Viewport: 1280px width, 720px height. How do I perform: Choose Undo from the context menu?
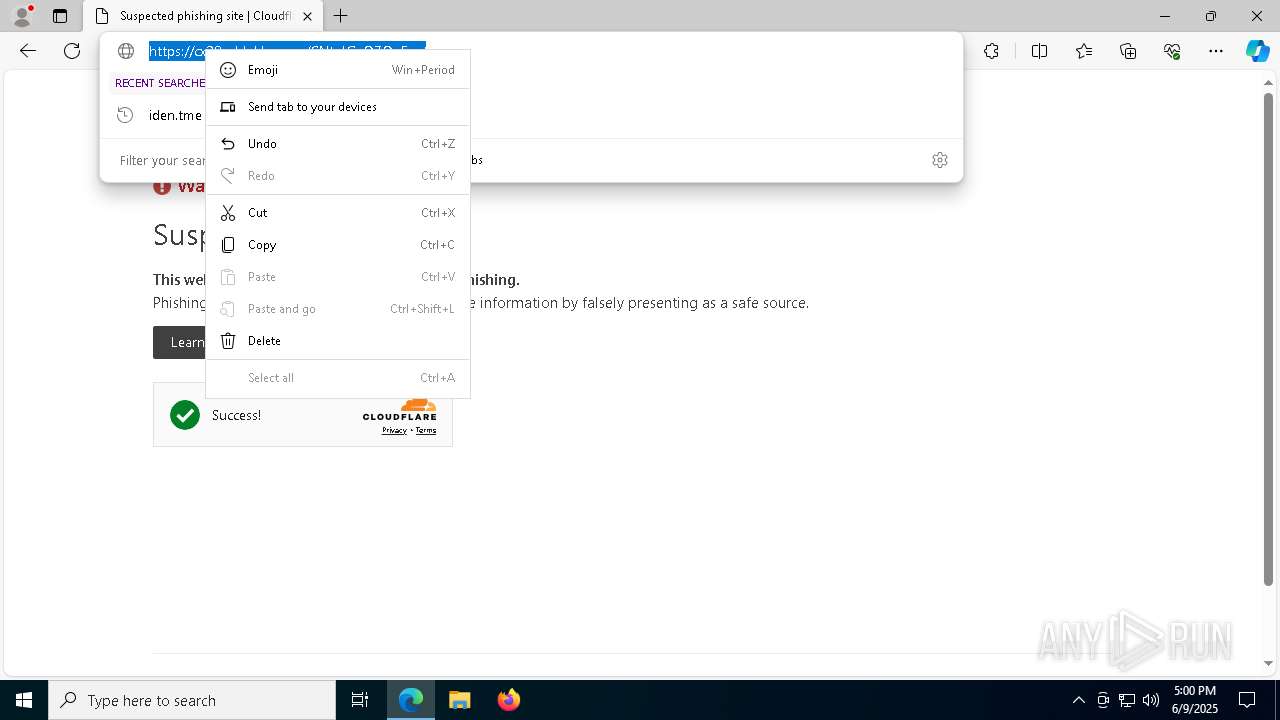pos(338,144)
